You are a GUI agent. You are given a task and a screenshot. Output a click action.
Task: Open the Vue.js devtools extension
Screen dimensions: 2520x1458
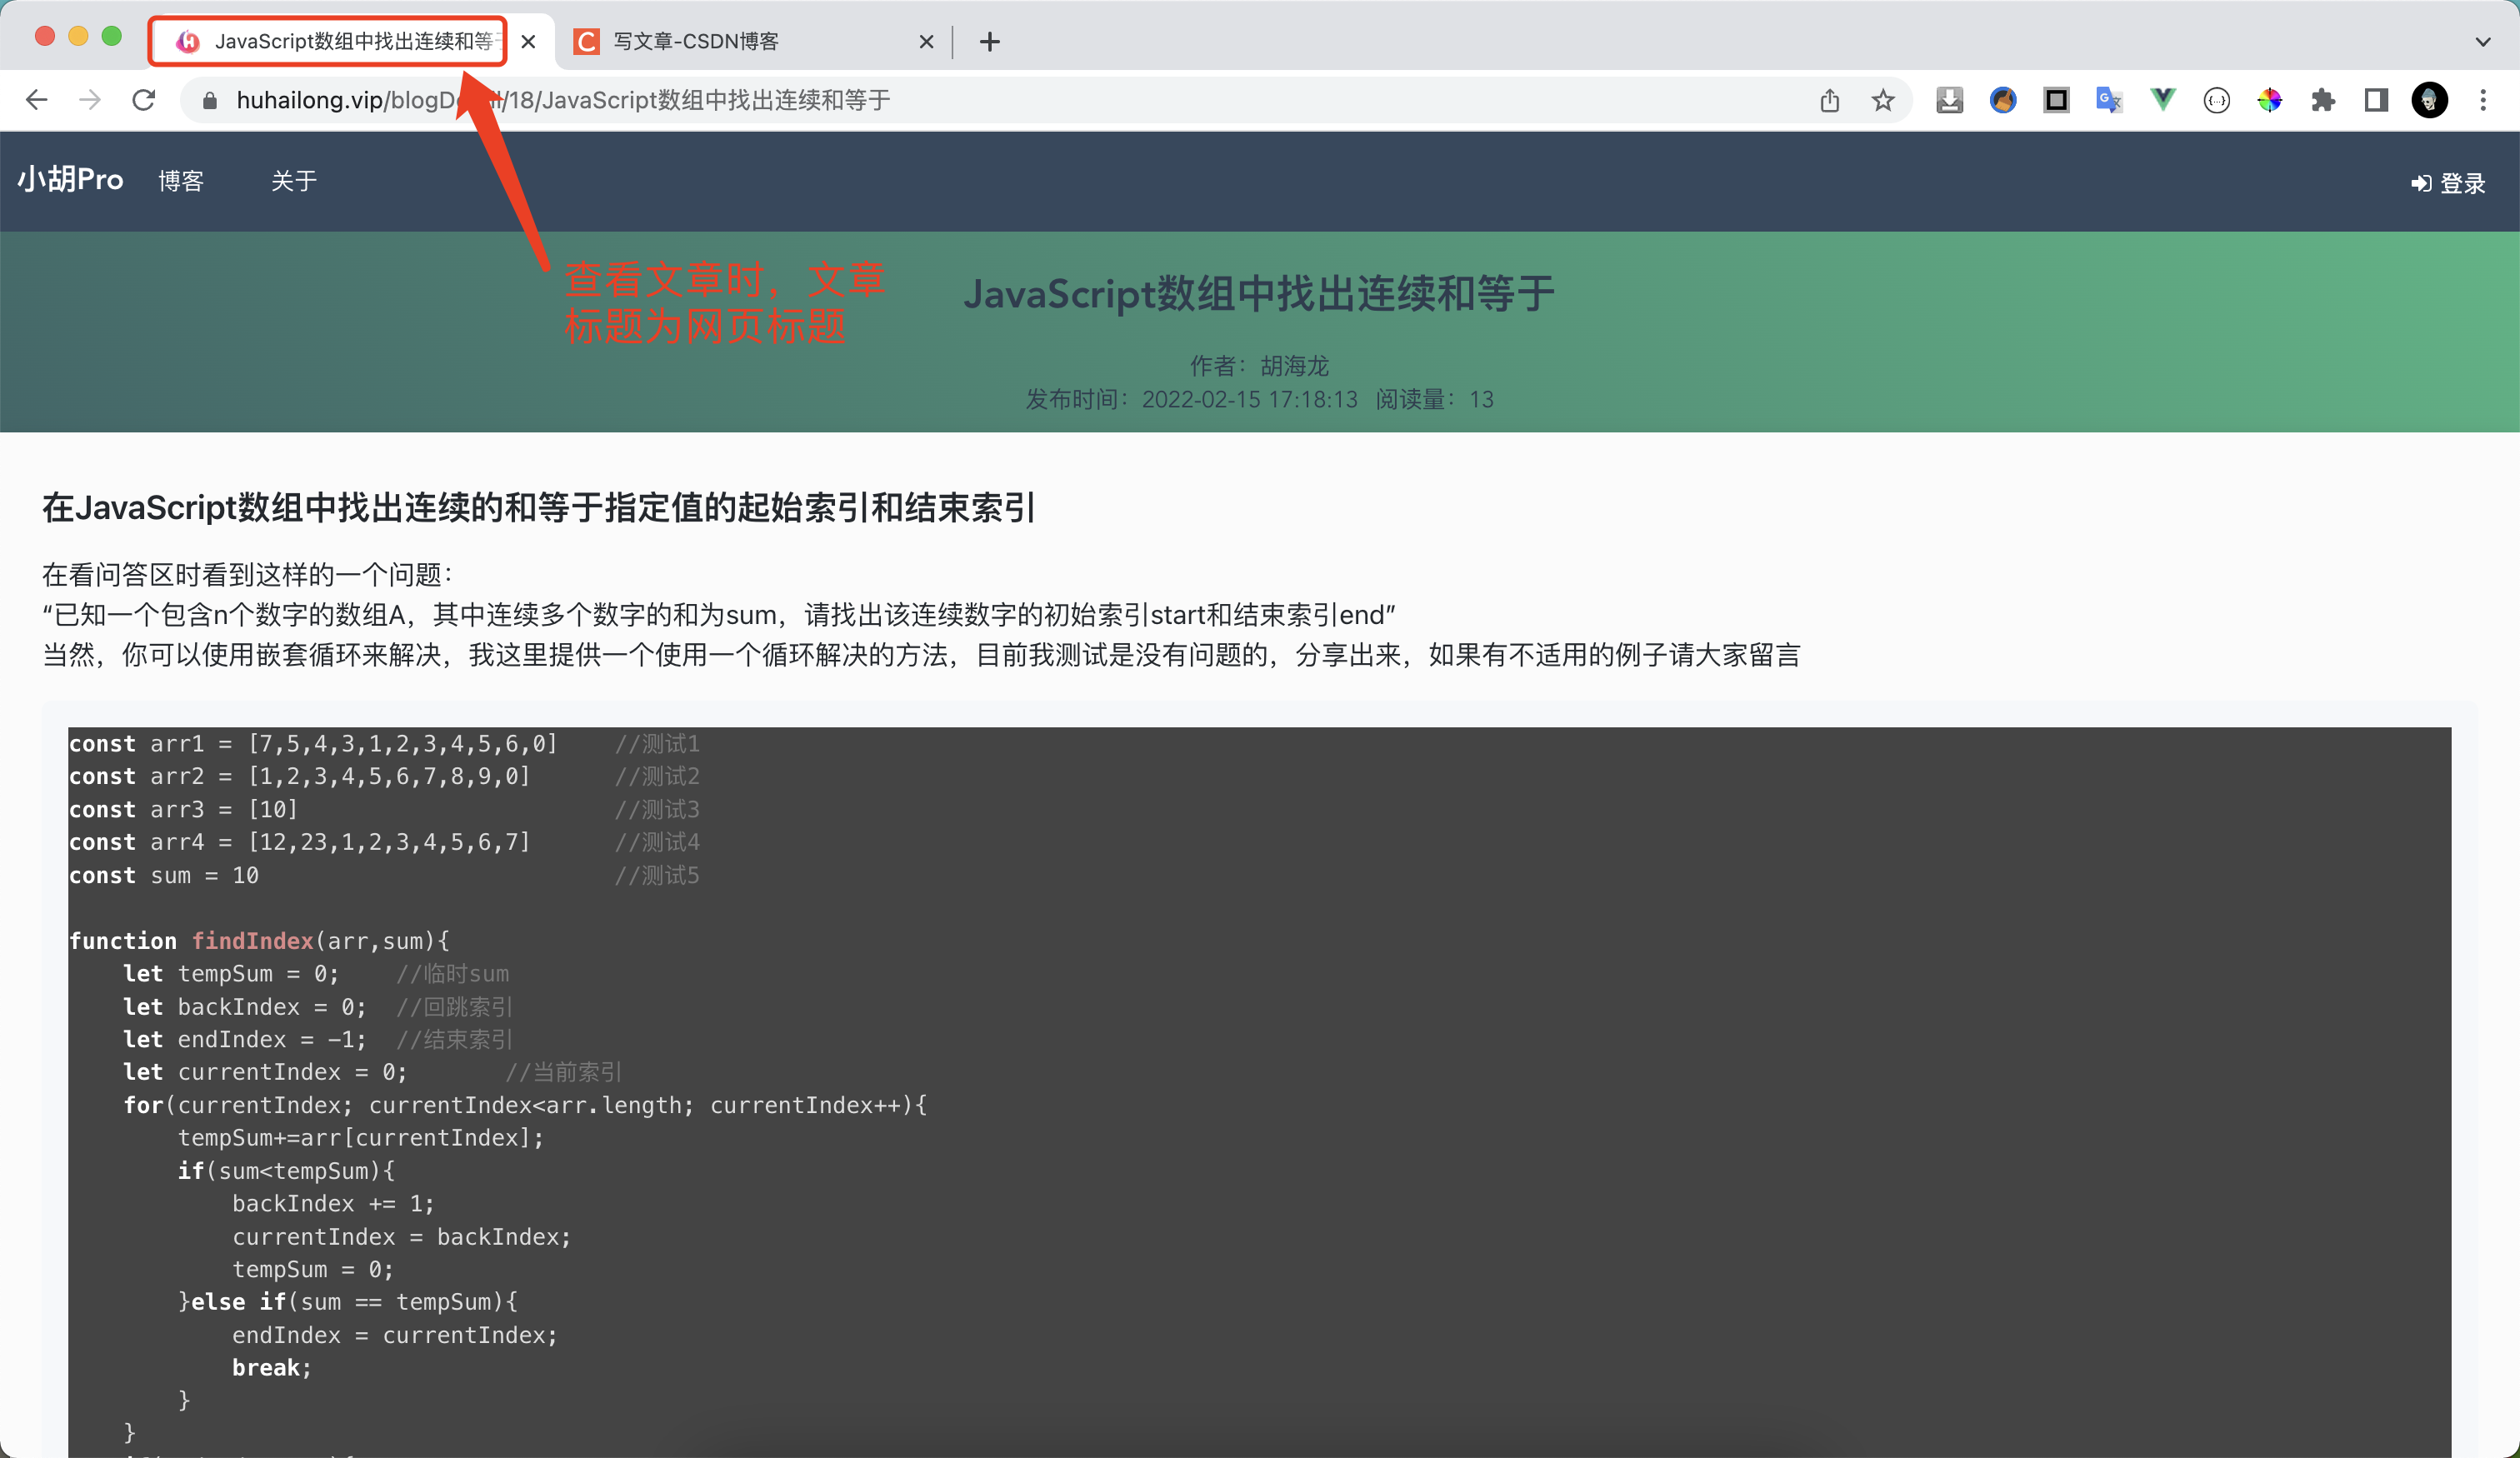coord(2162,100)
